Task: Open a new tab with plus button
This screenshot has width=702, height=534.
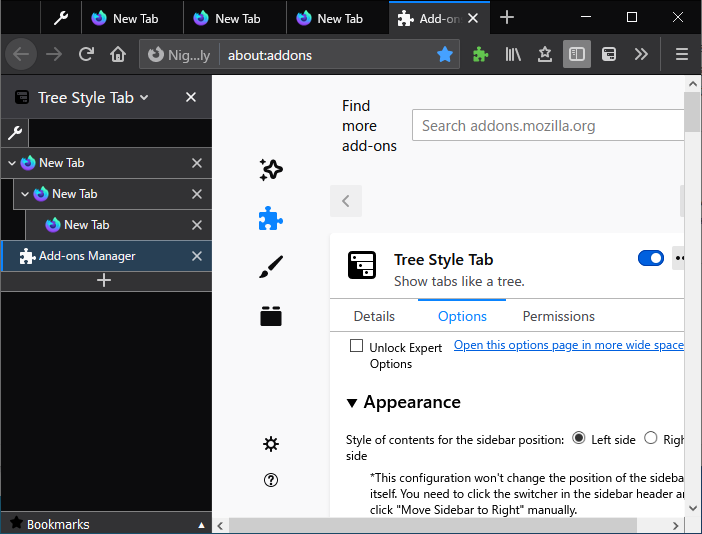Action: click(x=506, y=18)
